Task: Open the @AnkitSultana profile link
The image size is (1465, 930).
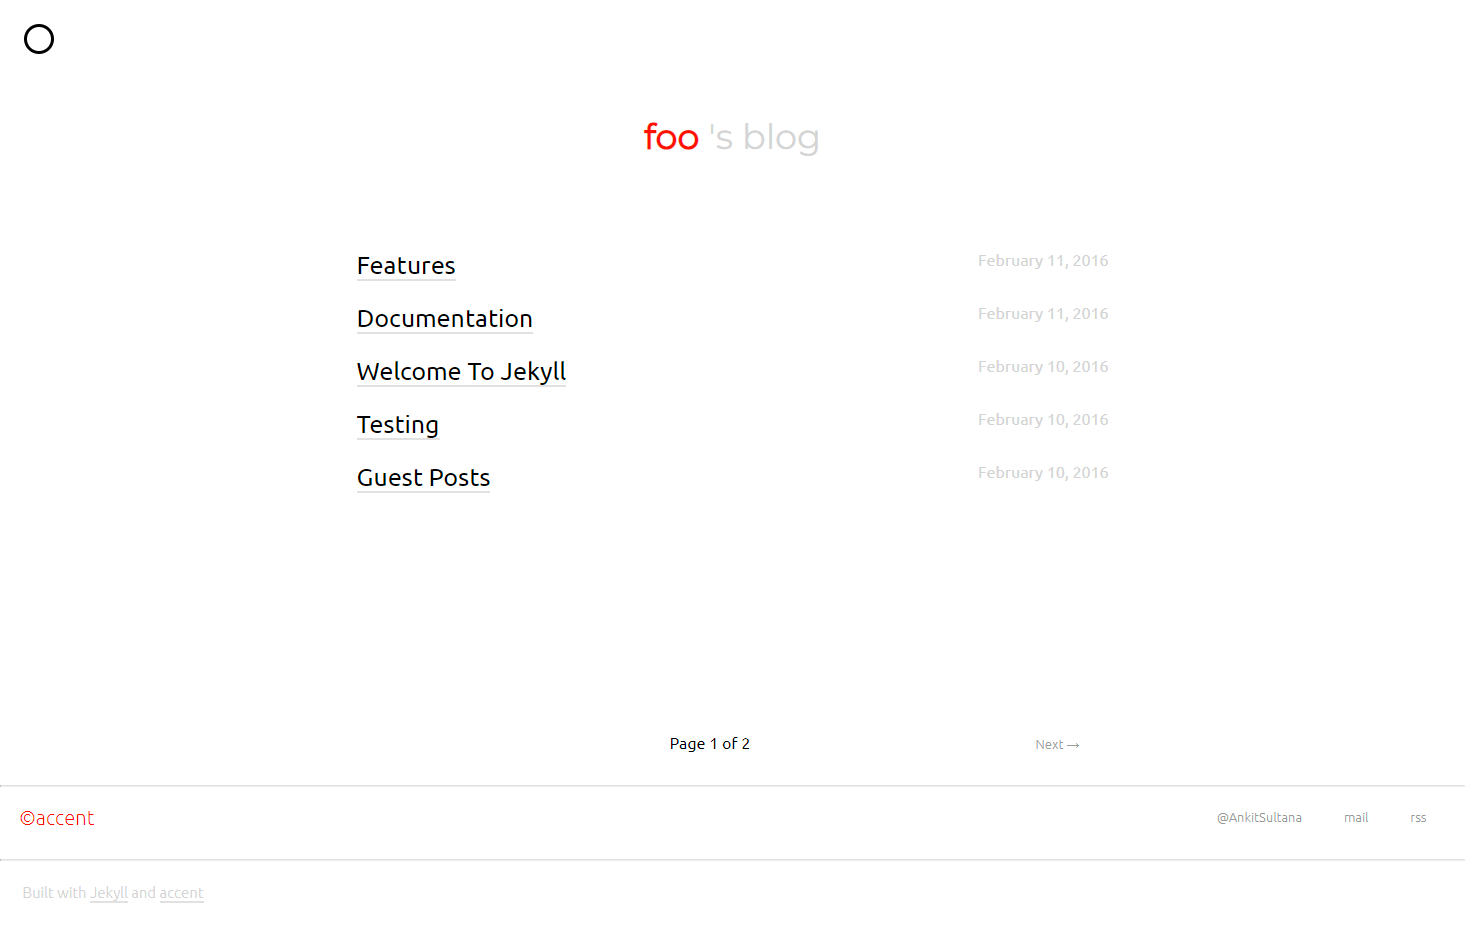Action: coord(1259,818)
